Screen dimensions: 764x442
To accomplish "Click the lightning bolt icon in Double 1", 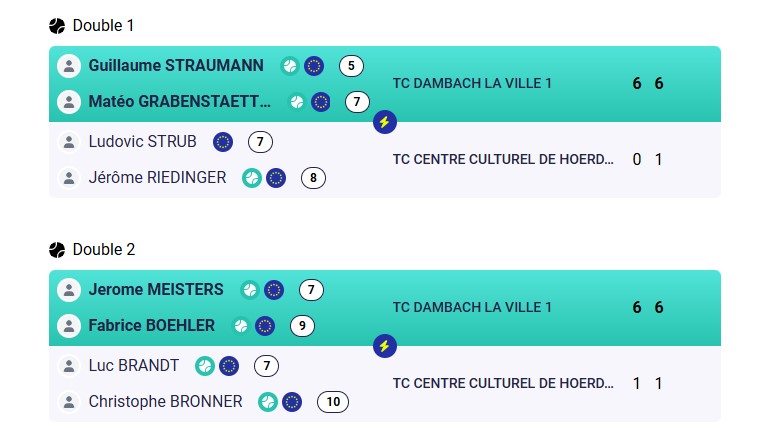I will (384, 122).
